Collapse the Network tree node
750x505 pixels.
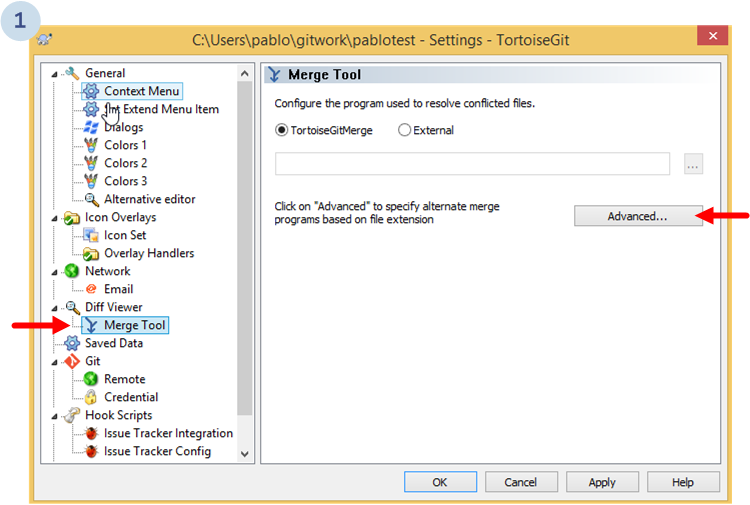pos(55,273)
